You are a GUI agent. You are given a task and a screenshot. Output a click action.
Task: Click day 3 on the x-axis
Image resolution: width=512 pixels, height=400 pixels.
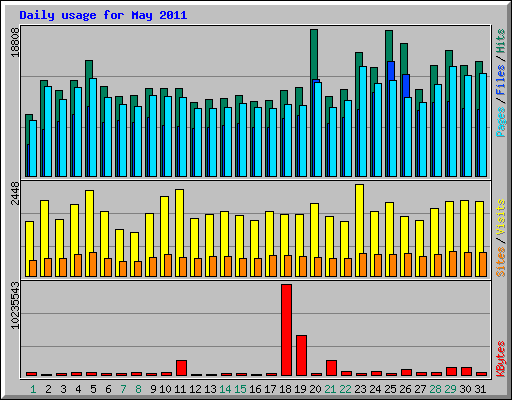point(63,389)
